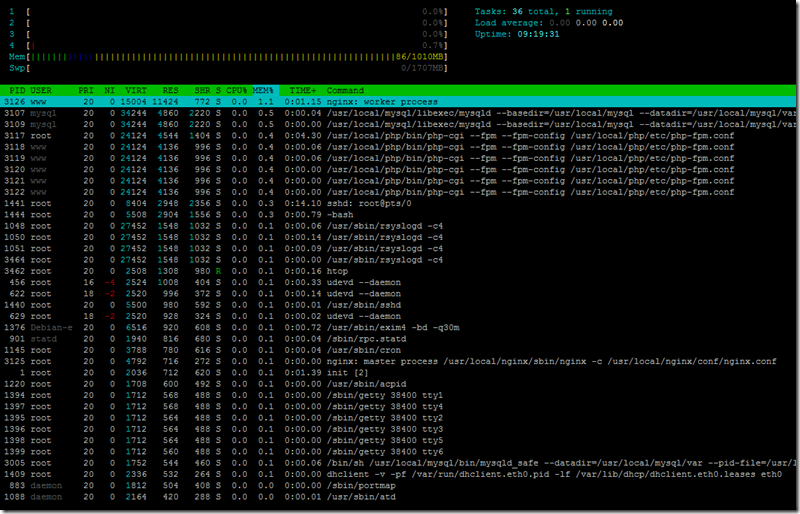800x514 pixels.
Task: Click the Swp usage bar meter
Action: [x=228, y=68]
